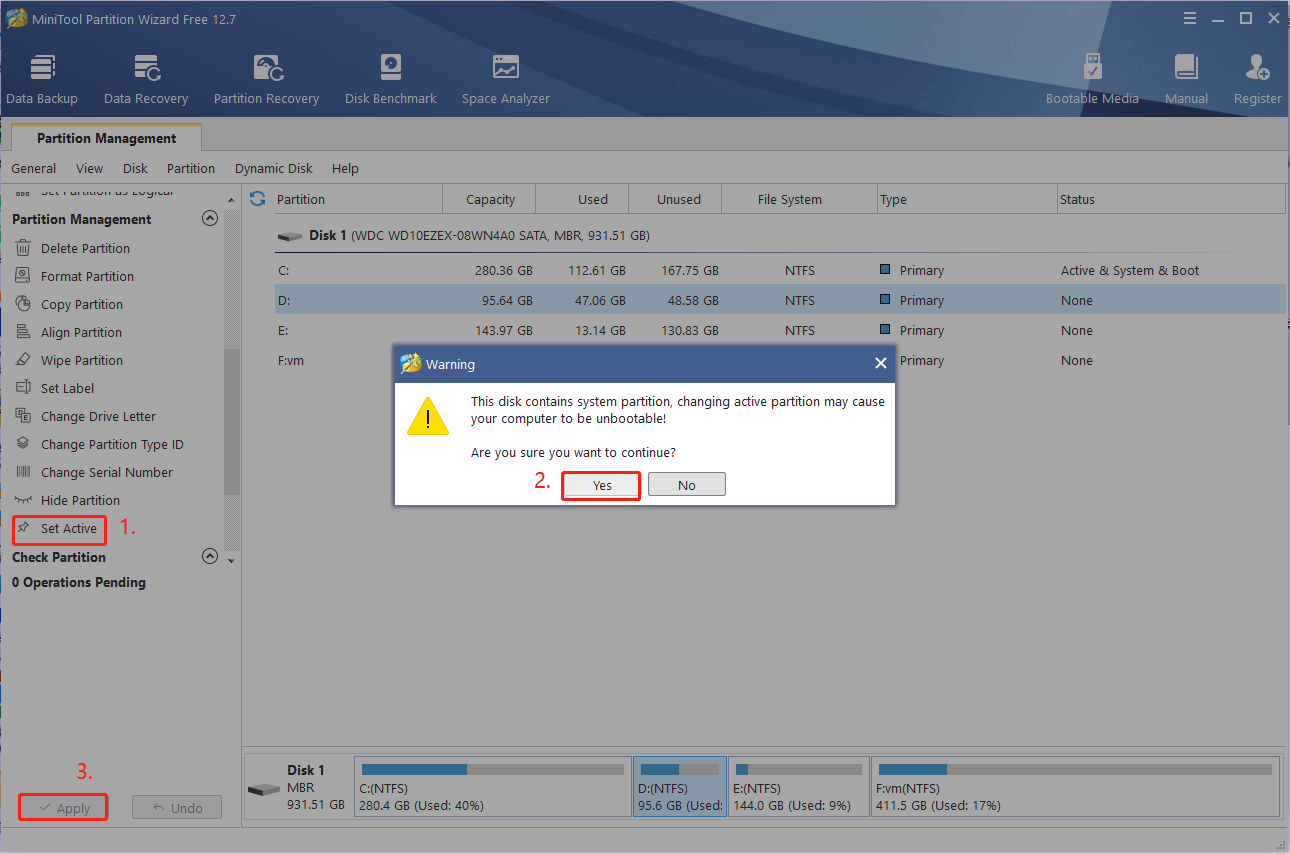The width and height of the screenshot is (1290, 854).
Task: Click Copy Partition icon
Action: (23, 304)
